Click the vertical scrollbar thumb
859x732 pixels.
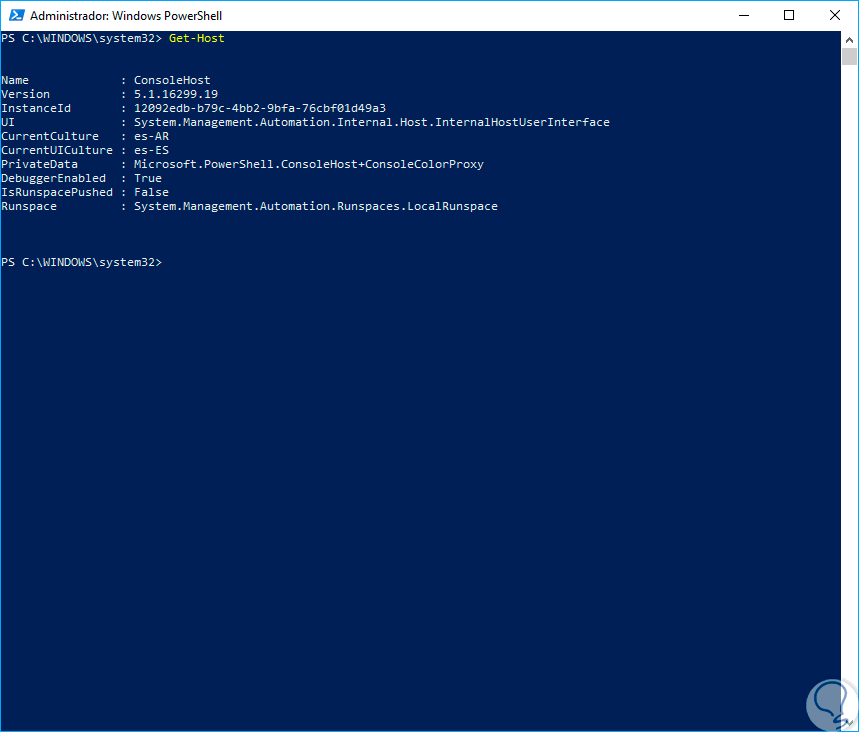[x=849, y=56]
